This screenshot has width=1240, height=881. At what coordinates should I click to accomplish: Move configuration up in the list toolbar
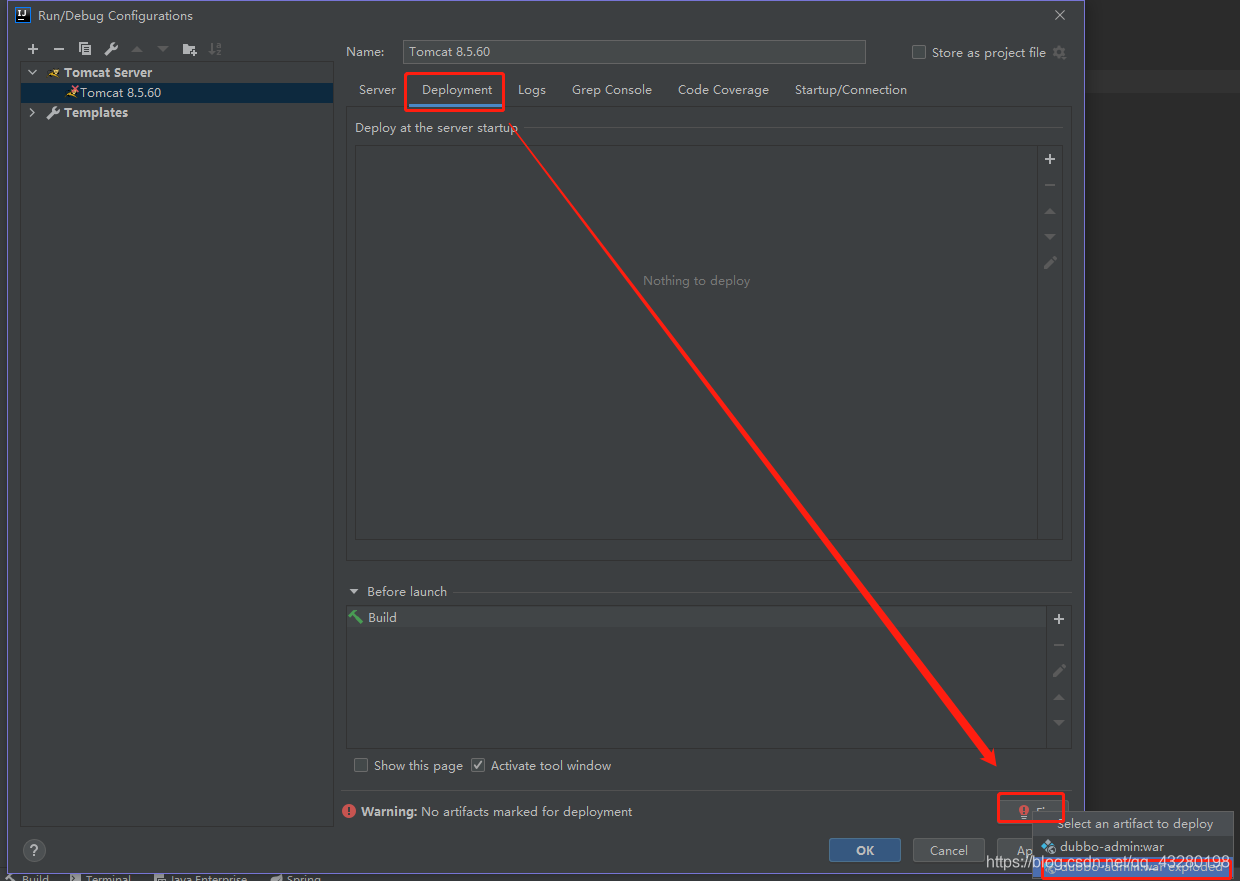click(x=137, y=49)
